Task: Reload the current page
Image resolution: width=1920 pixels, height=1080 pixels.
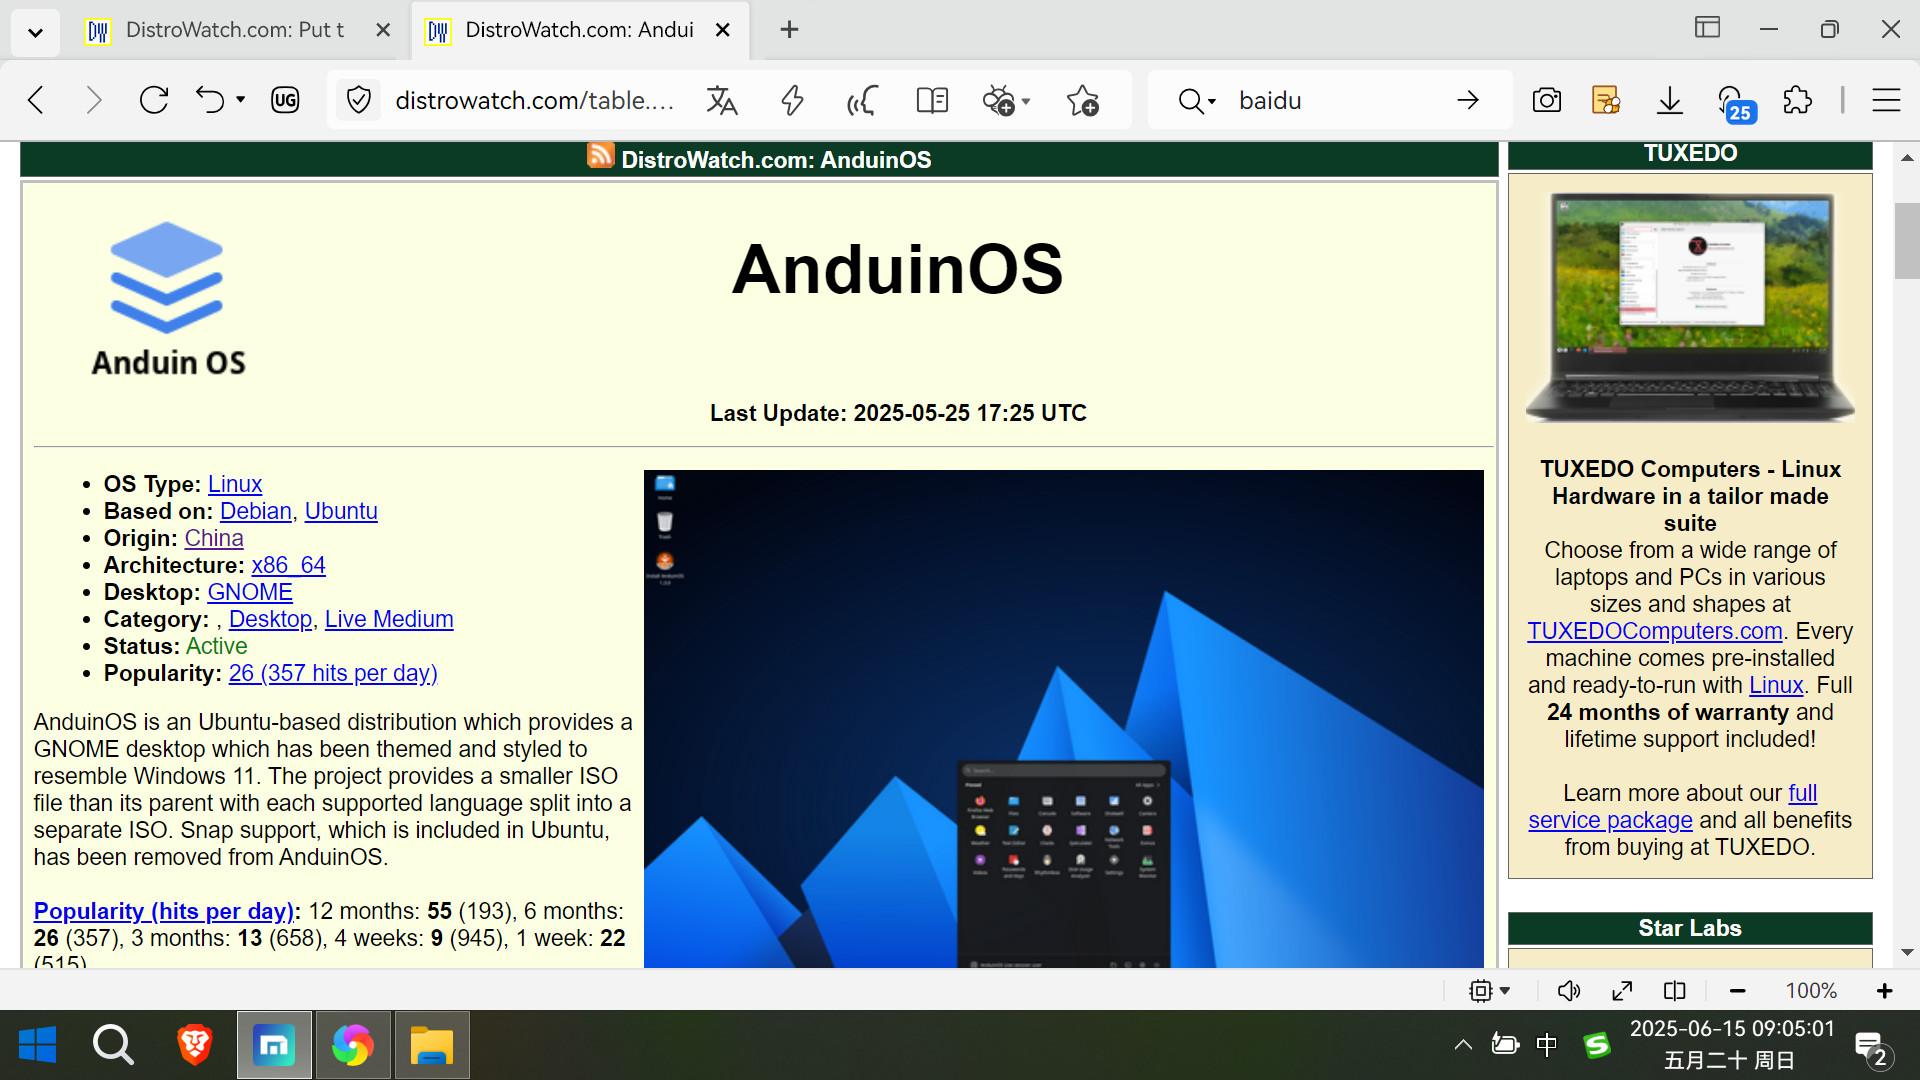Action: click(154, 100)
